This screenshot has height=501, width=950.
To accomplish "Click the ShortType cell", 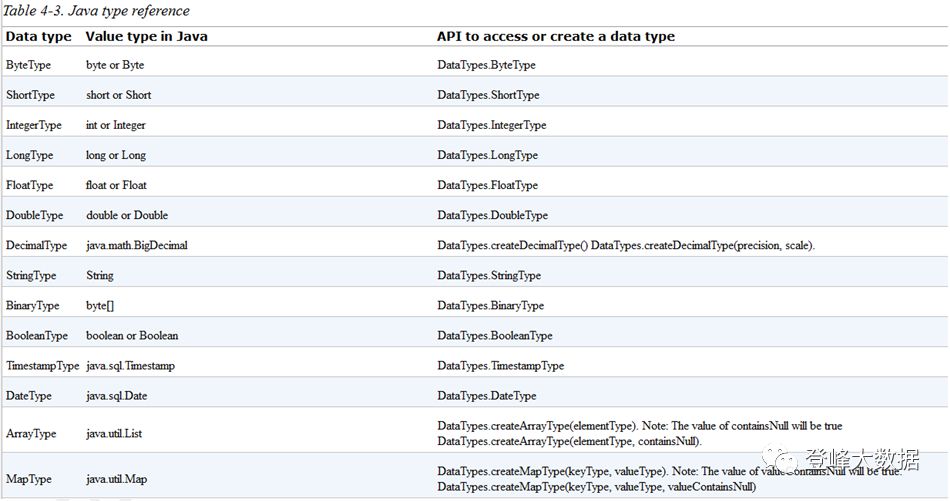I will pyautogui.click(x=30, y=95).
